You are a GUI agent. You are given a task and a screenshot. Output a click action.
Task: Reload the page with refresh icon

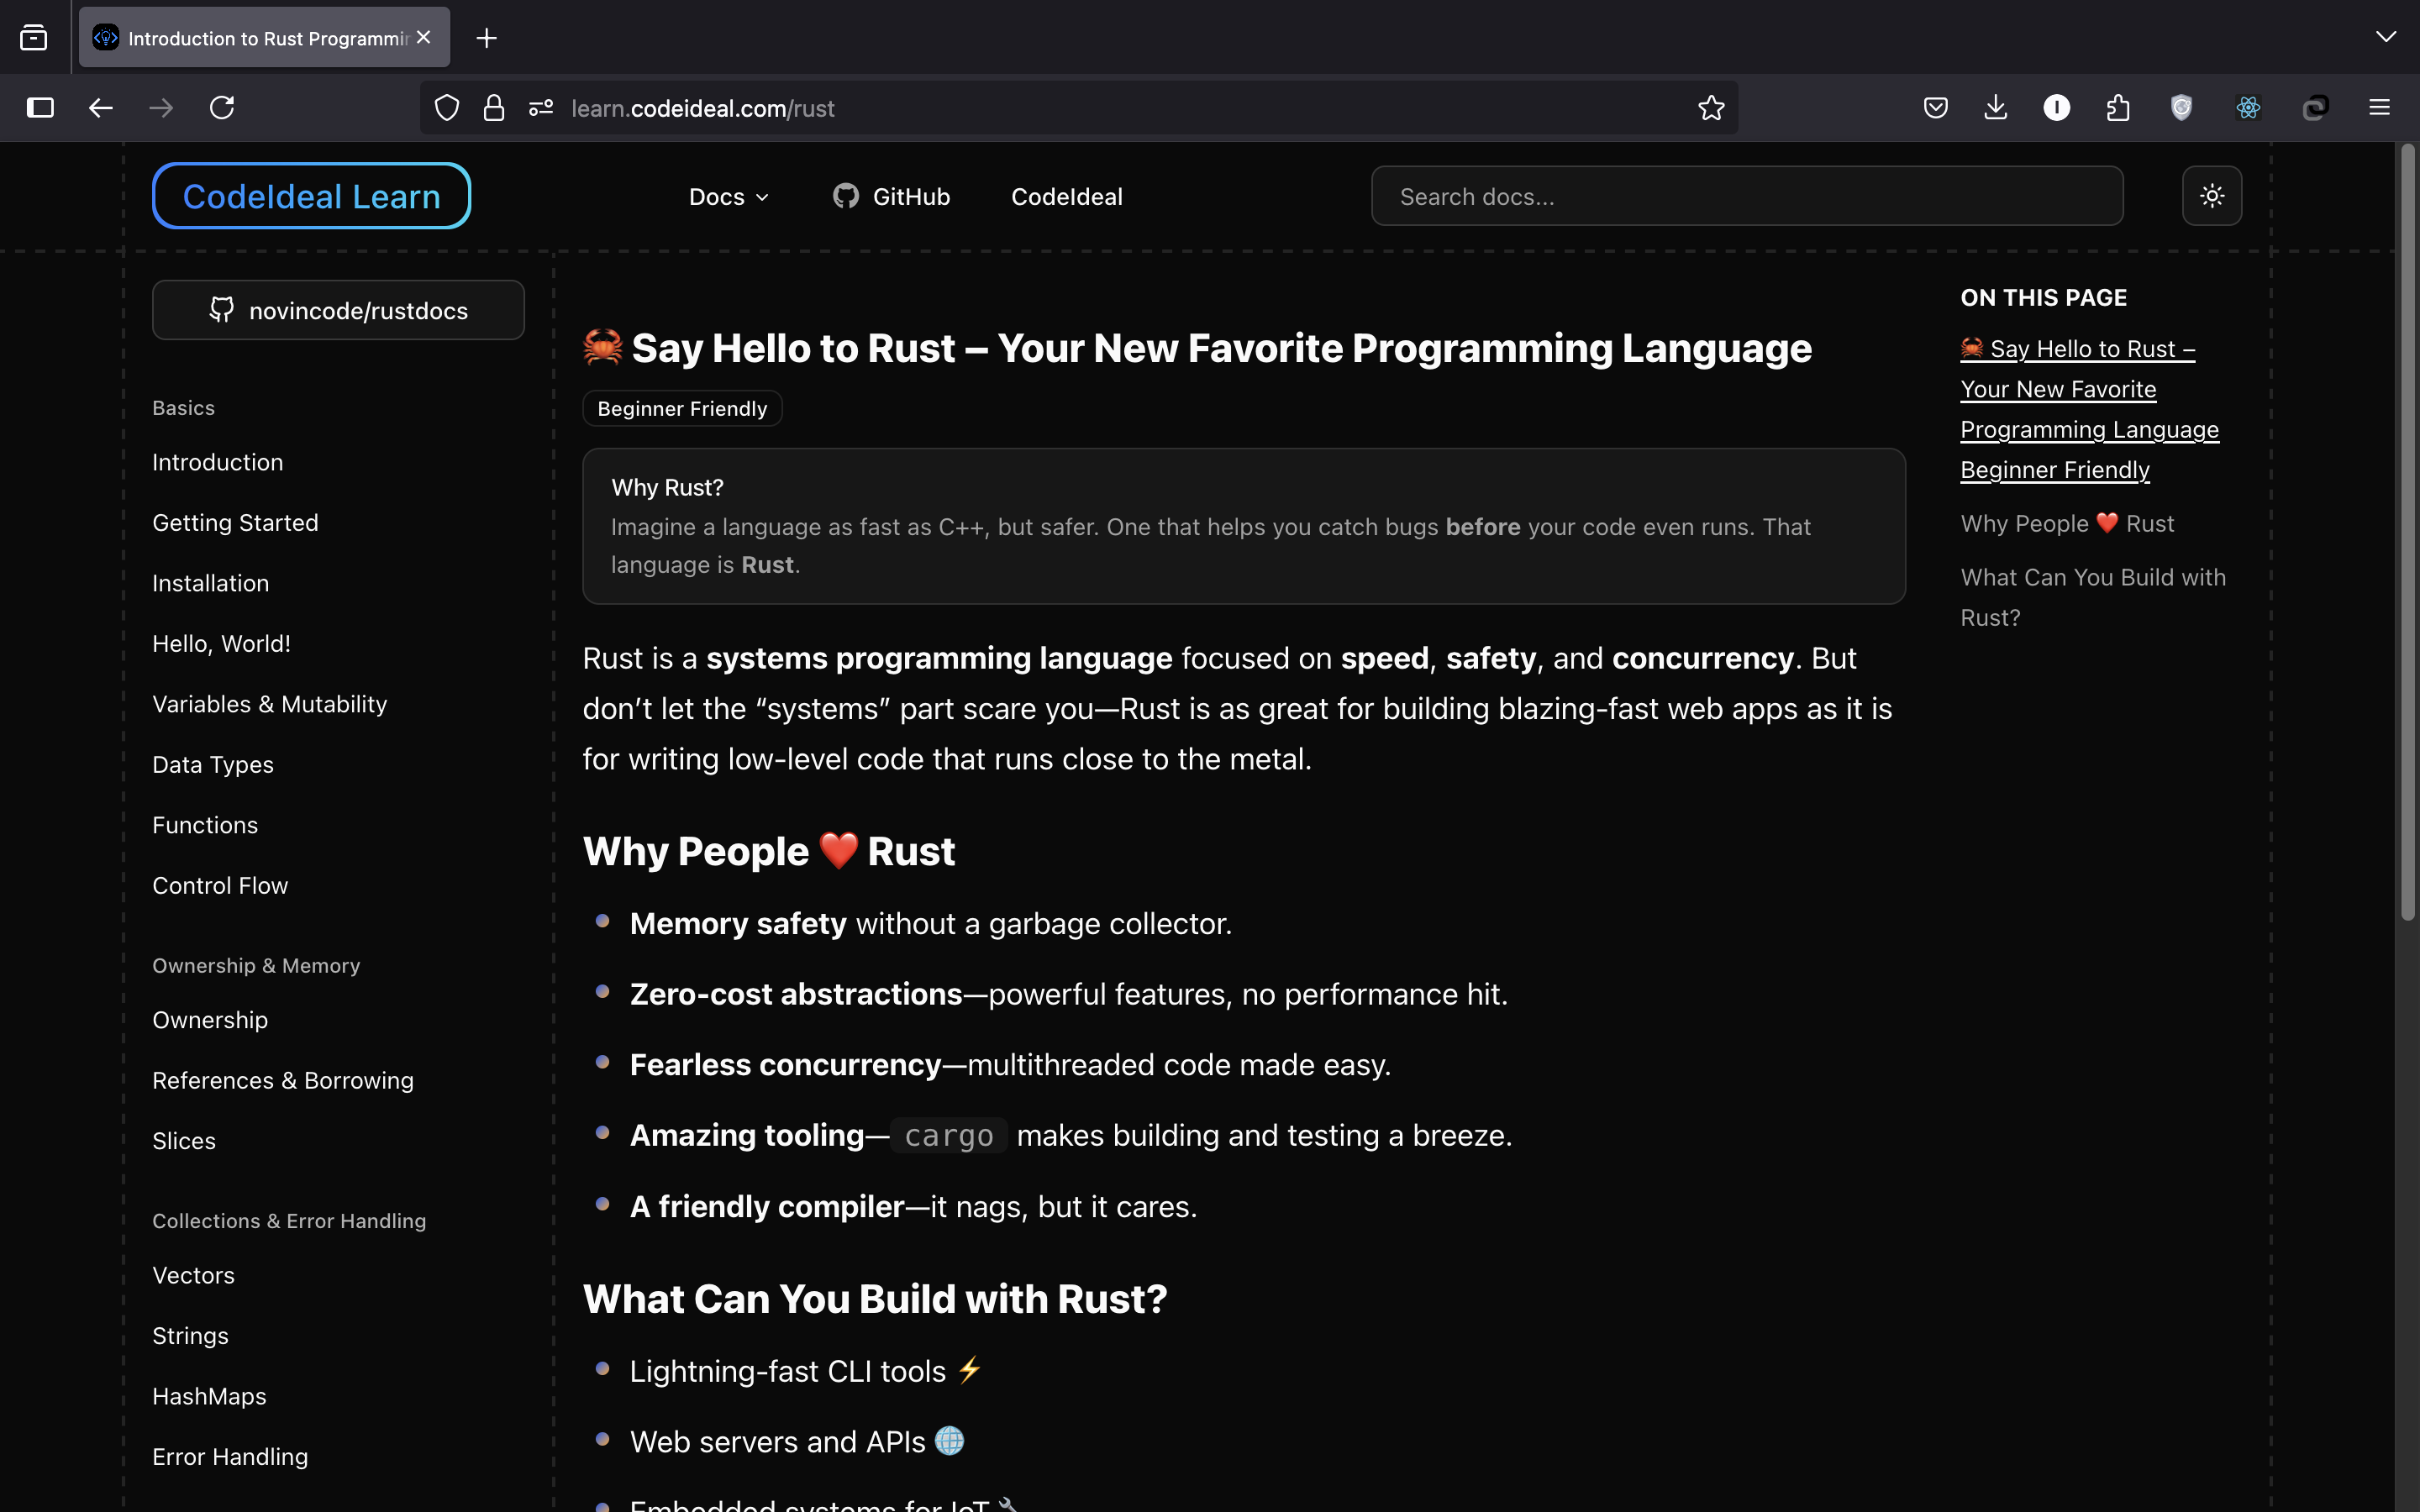coord(222,108)
